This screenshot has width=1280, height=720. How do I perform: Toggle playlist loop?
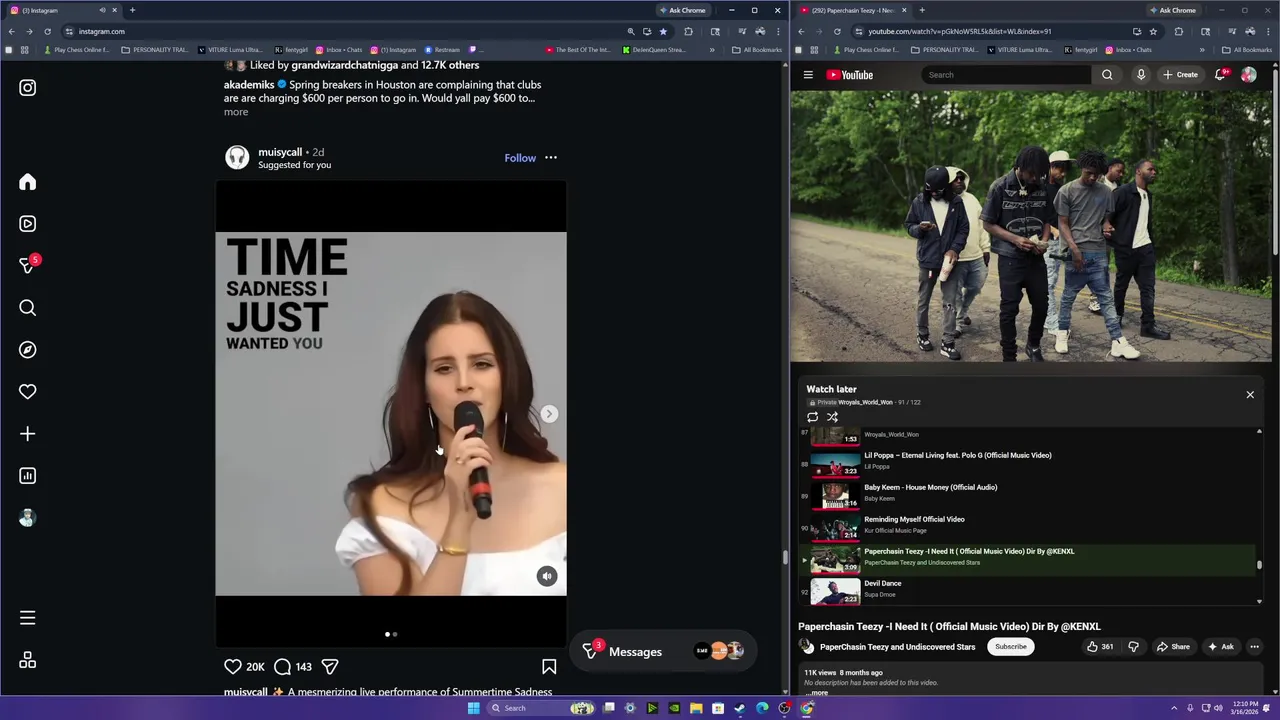pos(812,417)
